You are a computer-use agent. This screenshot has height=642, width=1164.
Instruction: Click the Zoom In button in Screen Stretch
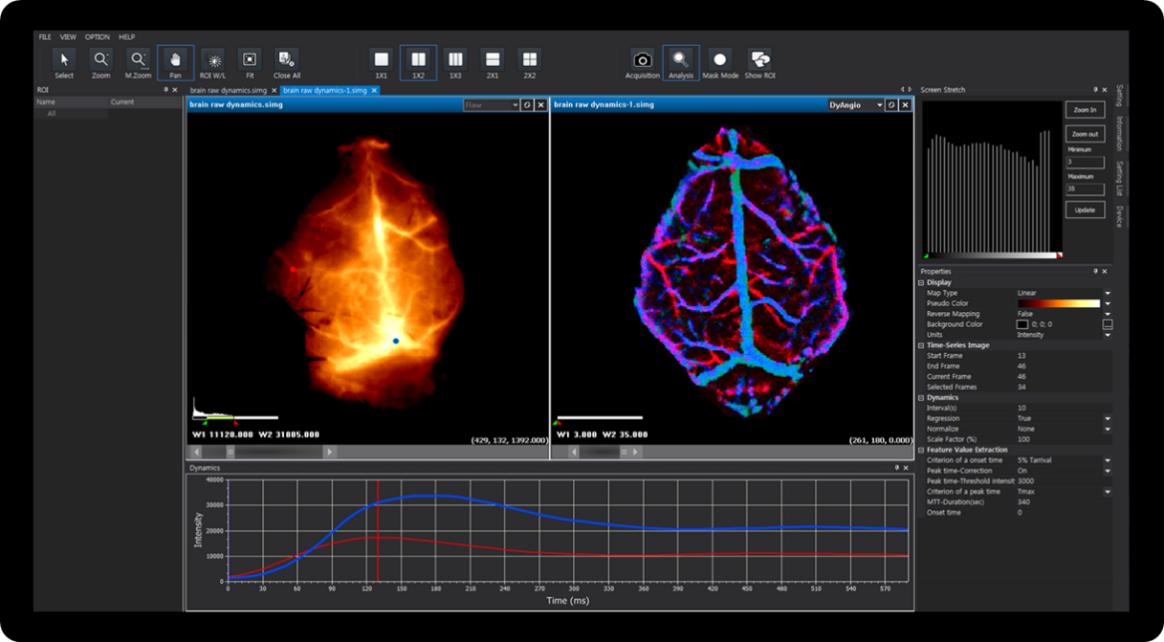click(x=1084, y=110)
